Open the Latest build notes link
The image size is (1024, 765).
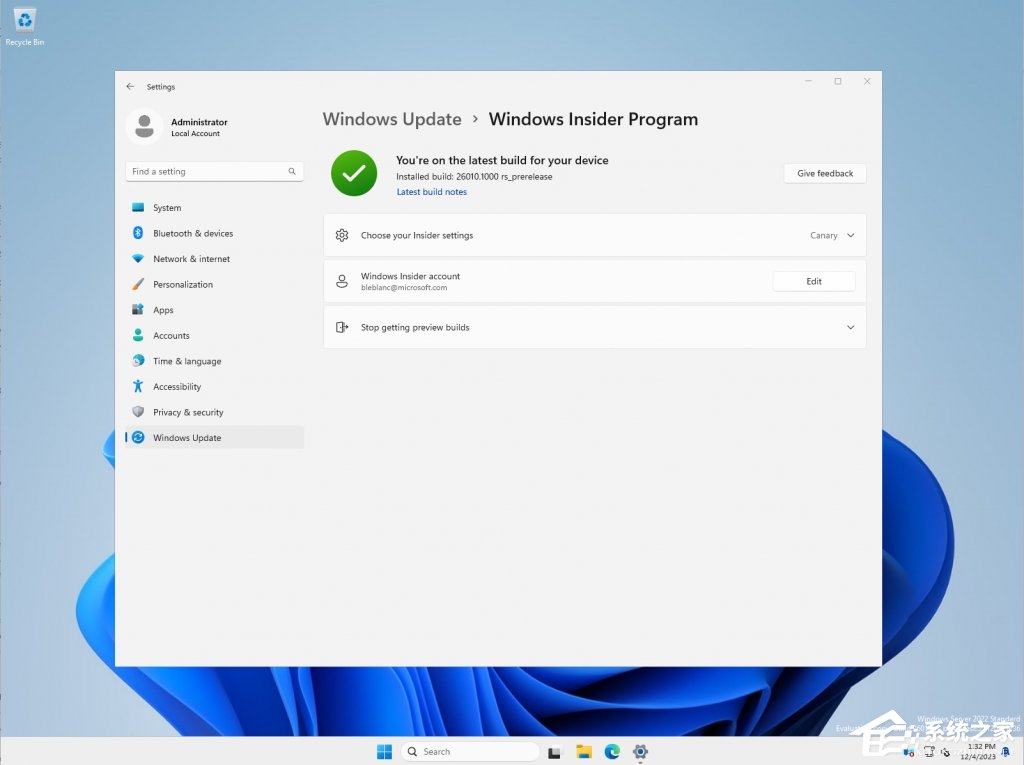[431, 192]
